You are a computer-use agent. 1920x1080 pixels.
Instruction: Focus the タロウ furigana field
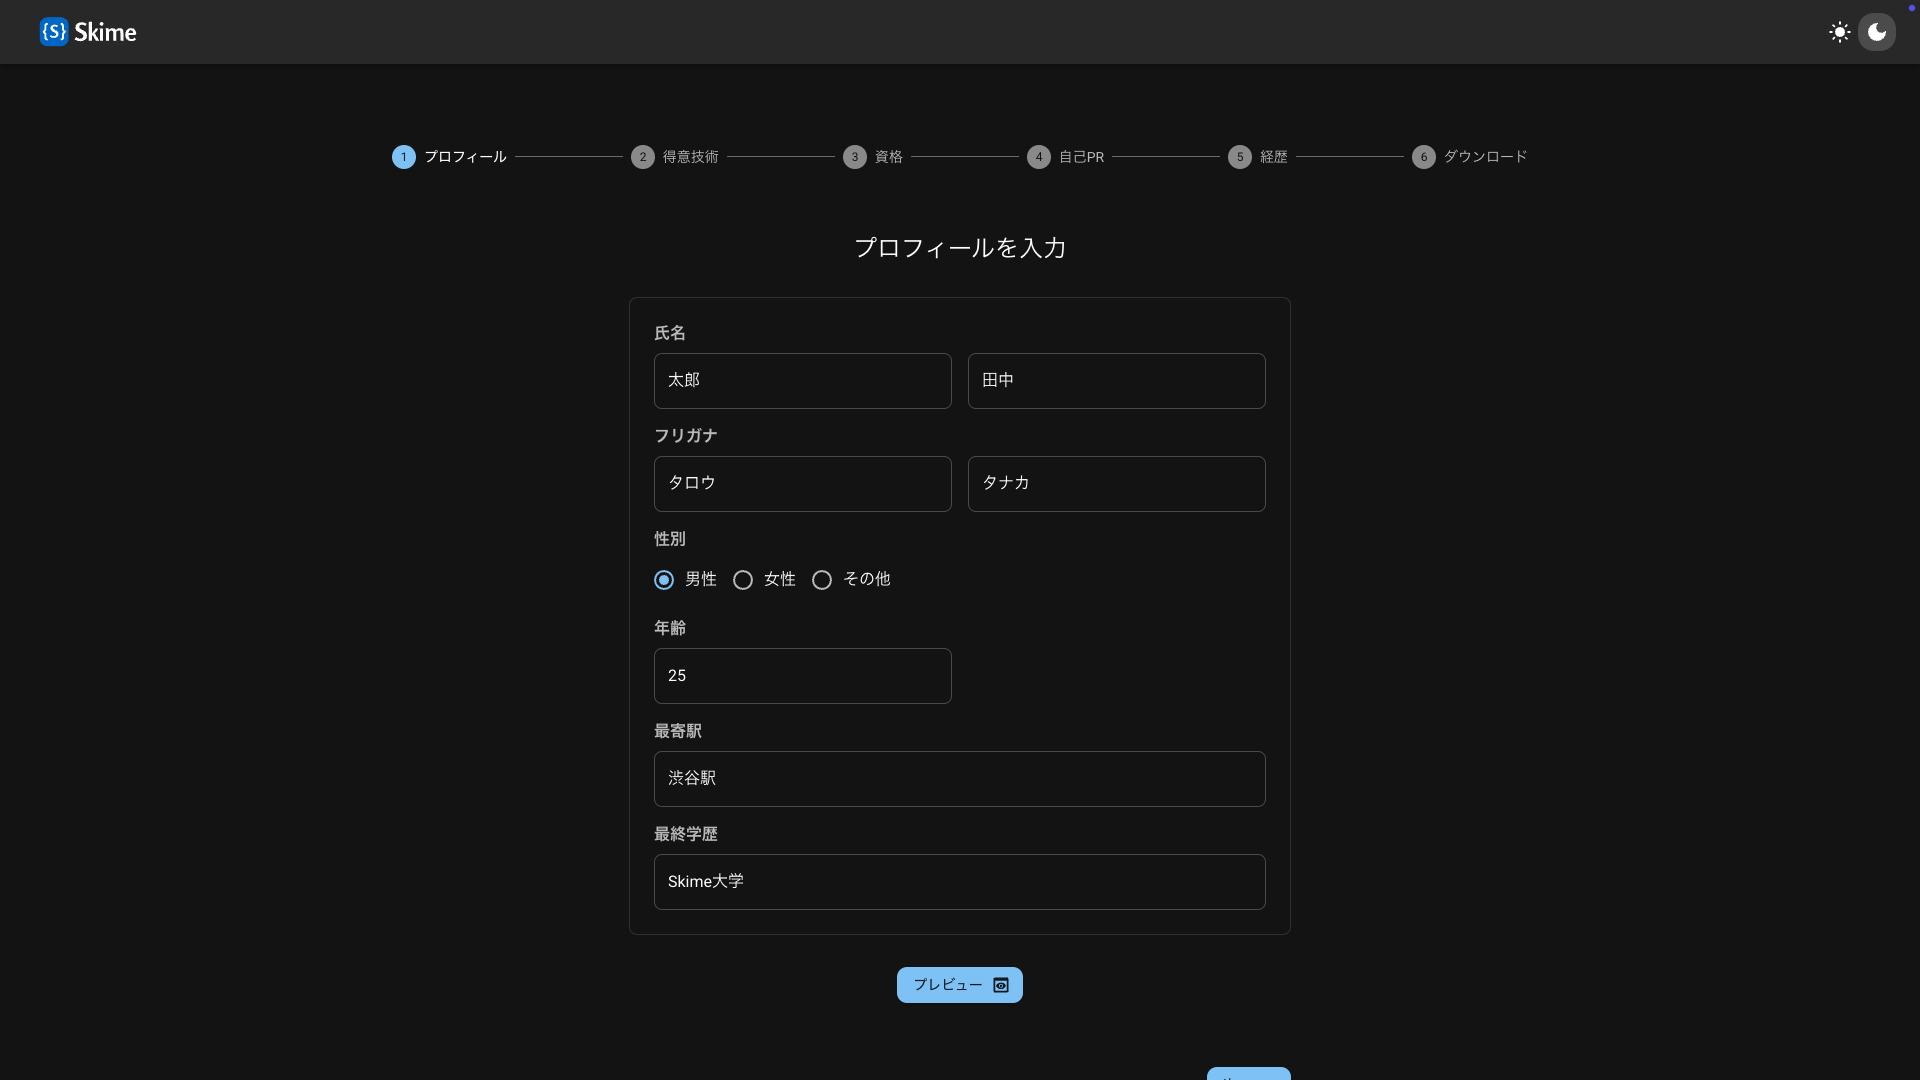point(802,484)
